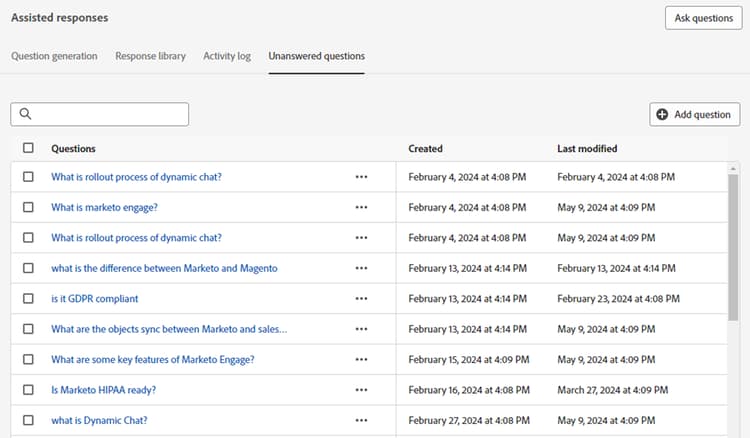Open more options for key features question
The image size is (750, 438).
pos(361,360)
